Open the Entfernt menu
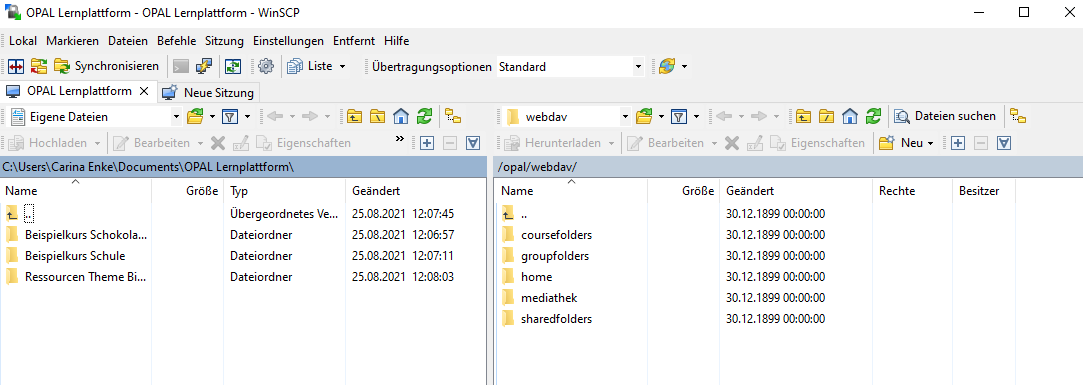 (354, 41)
